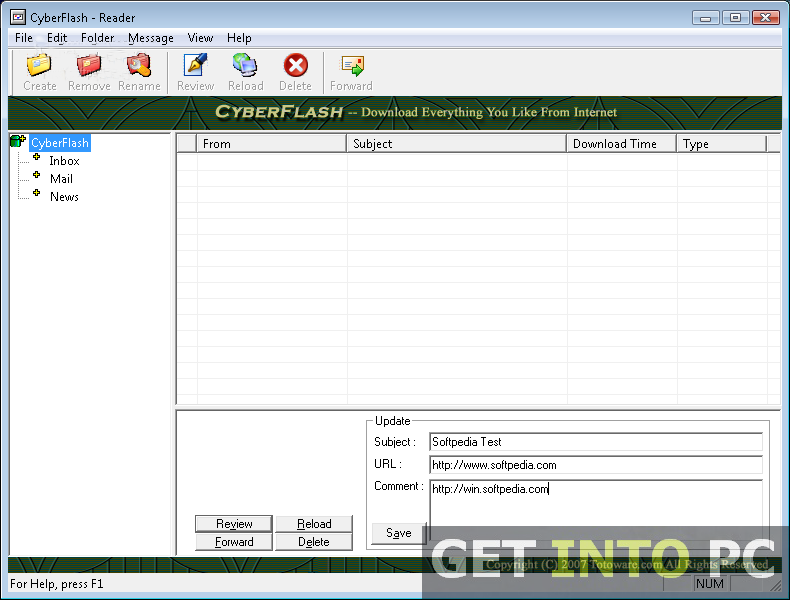Click the Review button in bottom panel
This screenshot has height=600, width=790.
(234, 524)
